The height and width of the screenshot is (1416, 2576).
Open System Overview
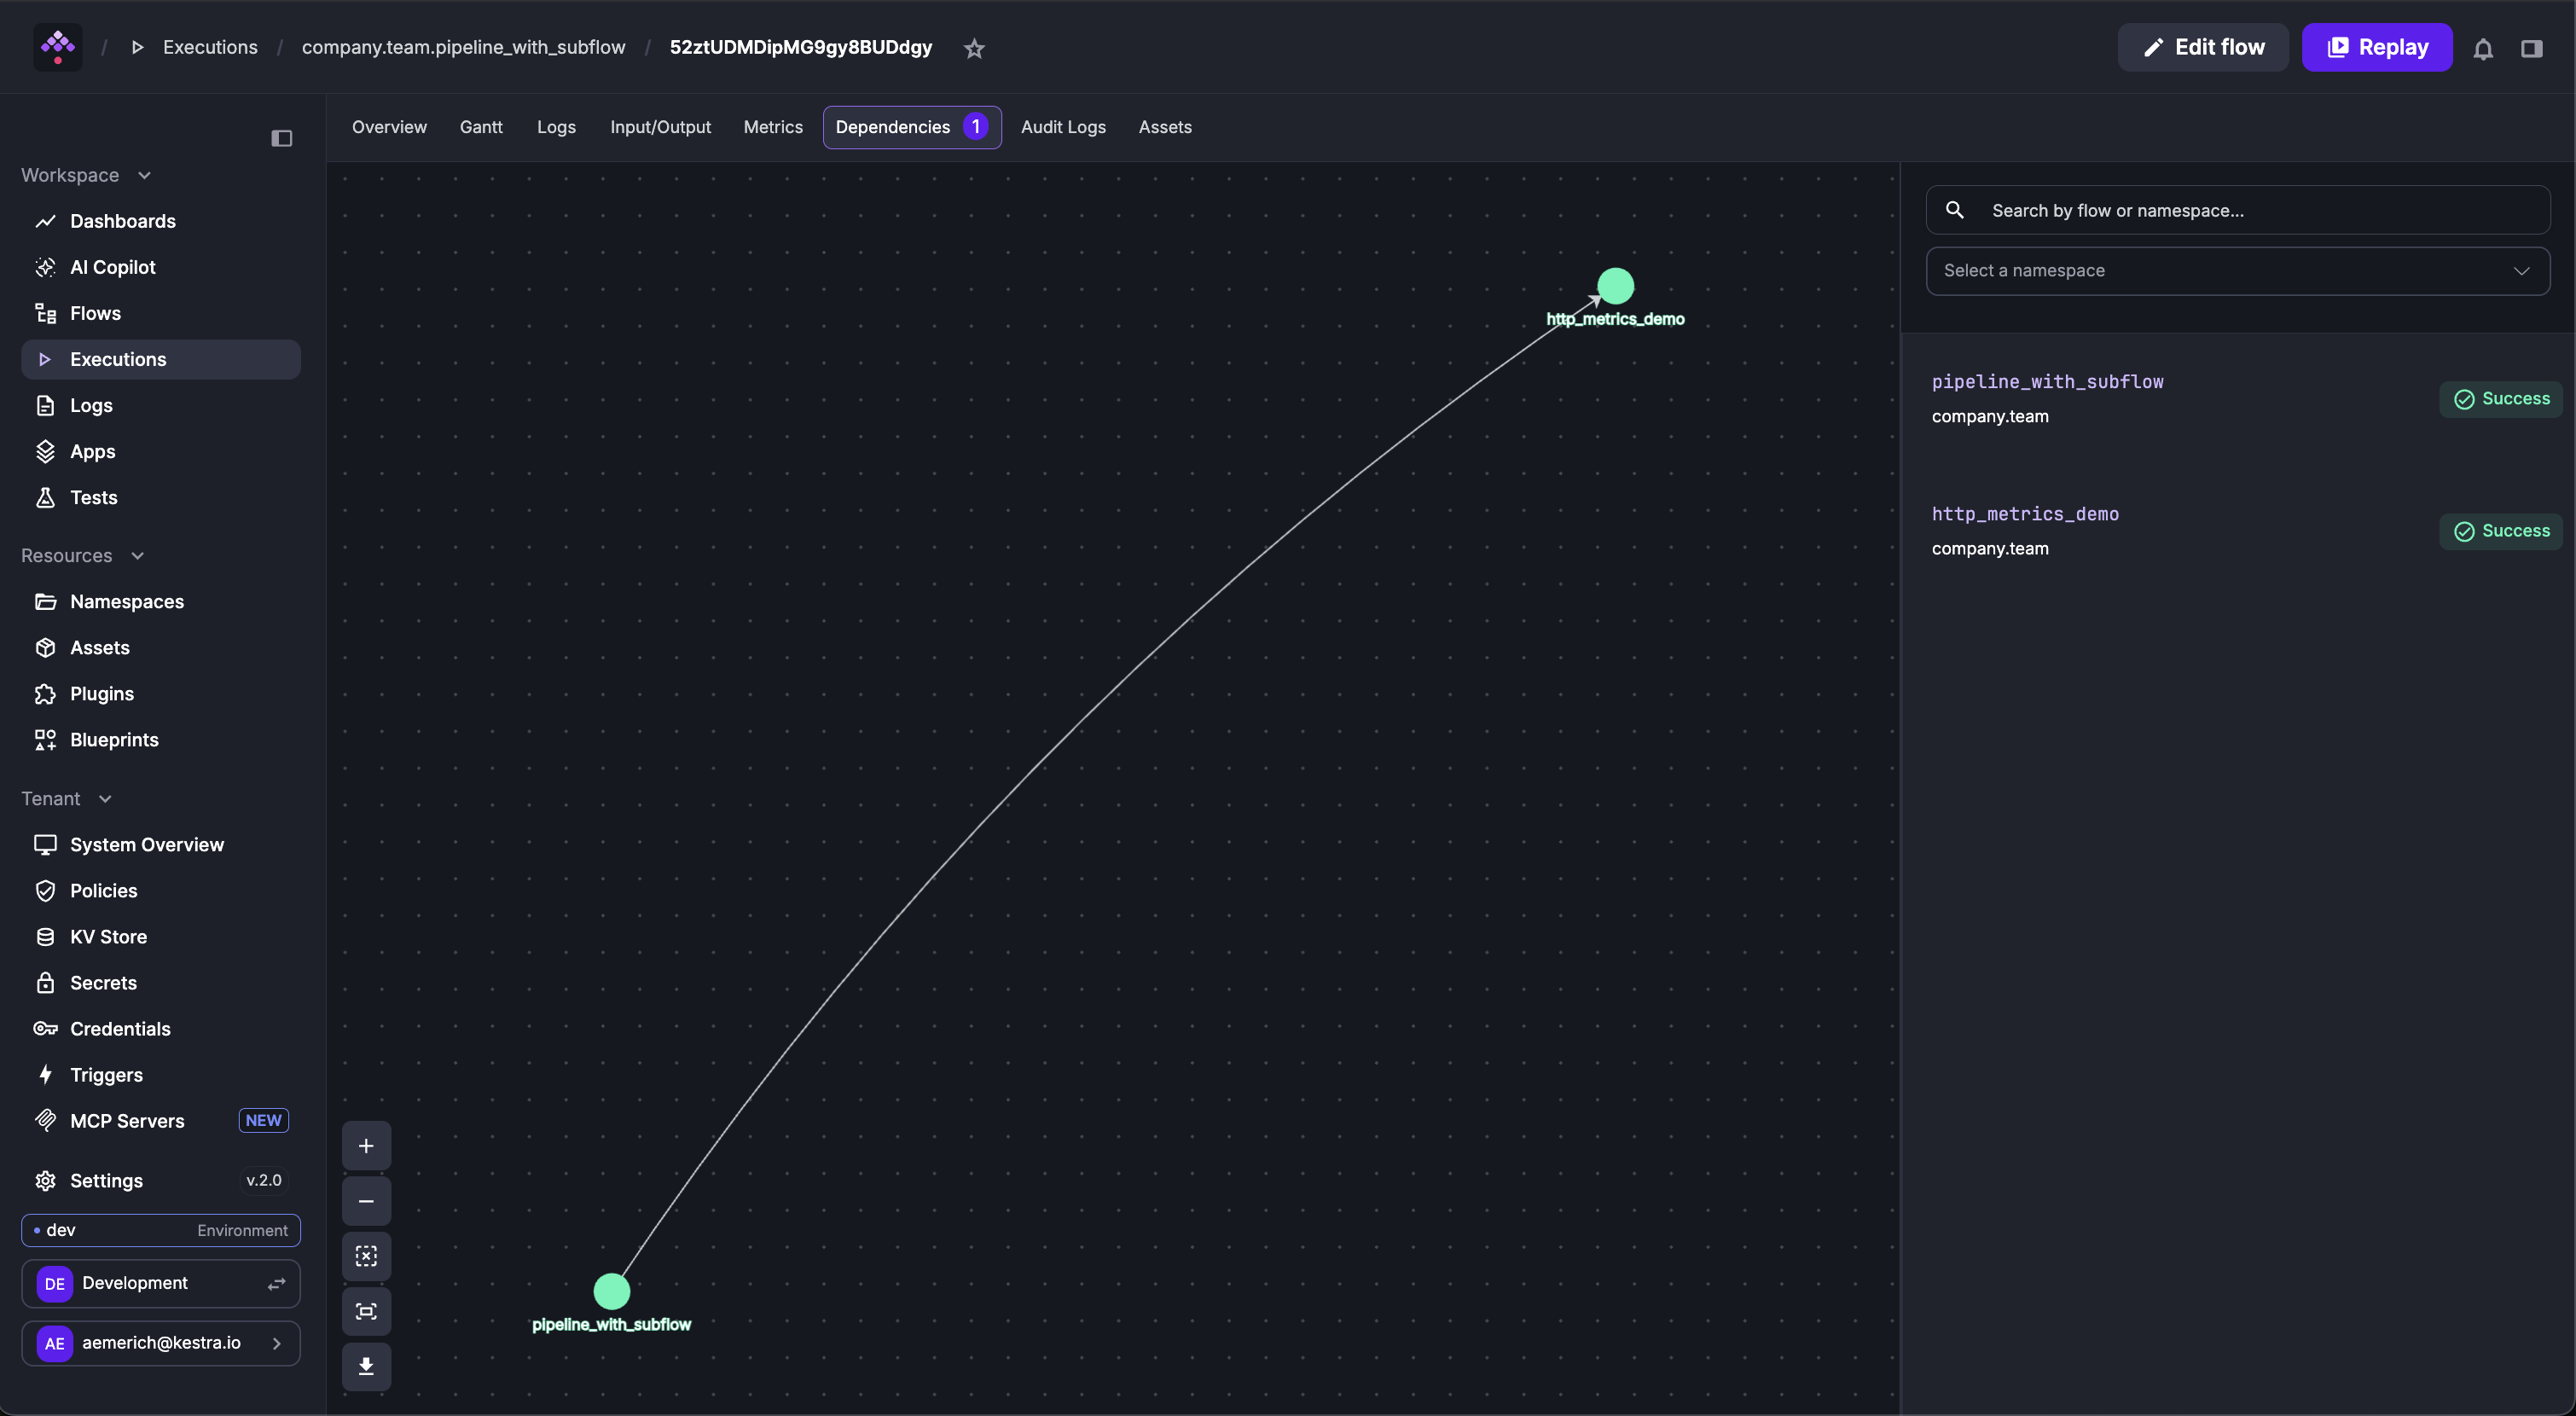(160, 844)
